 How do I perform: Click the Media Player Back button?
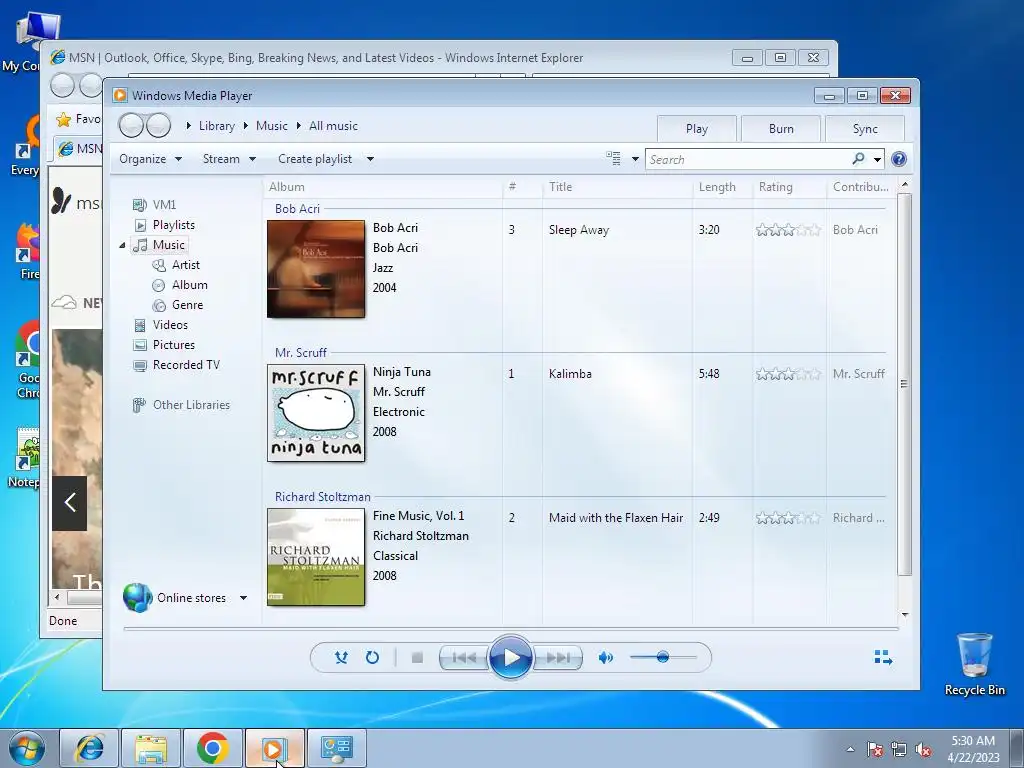pyautogui.click(x=131, y=125)
